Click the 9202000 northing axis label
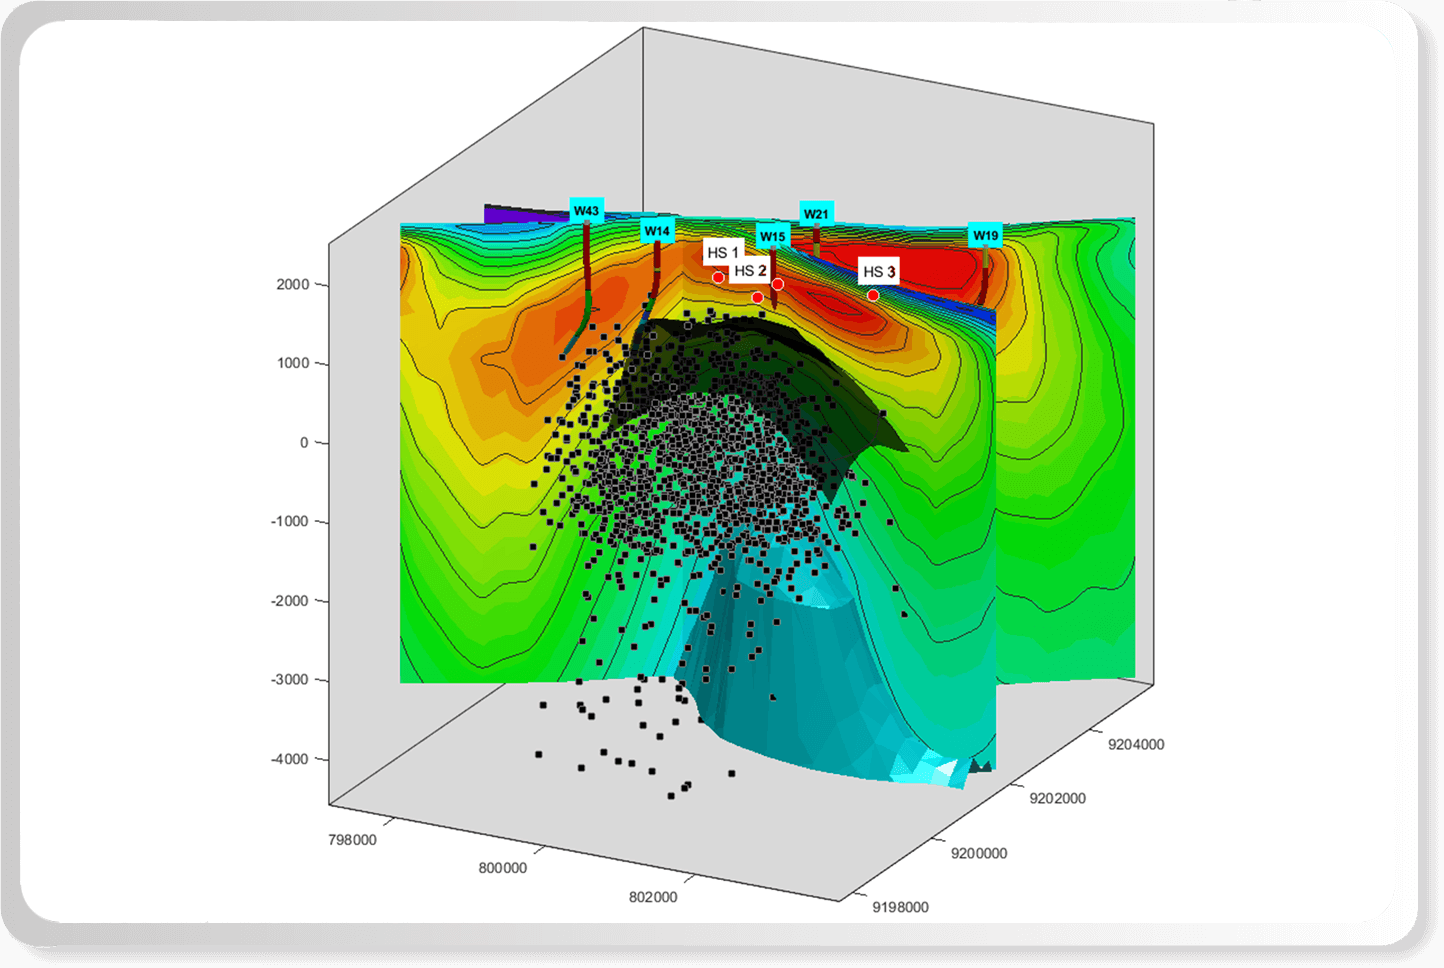Image resolution: width=1444 pixels, height=968 pixels. pyautogui.click(x=1057, y=798)
